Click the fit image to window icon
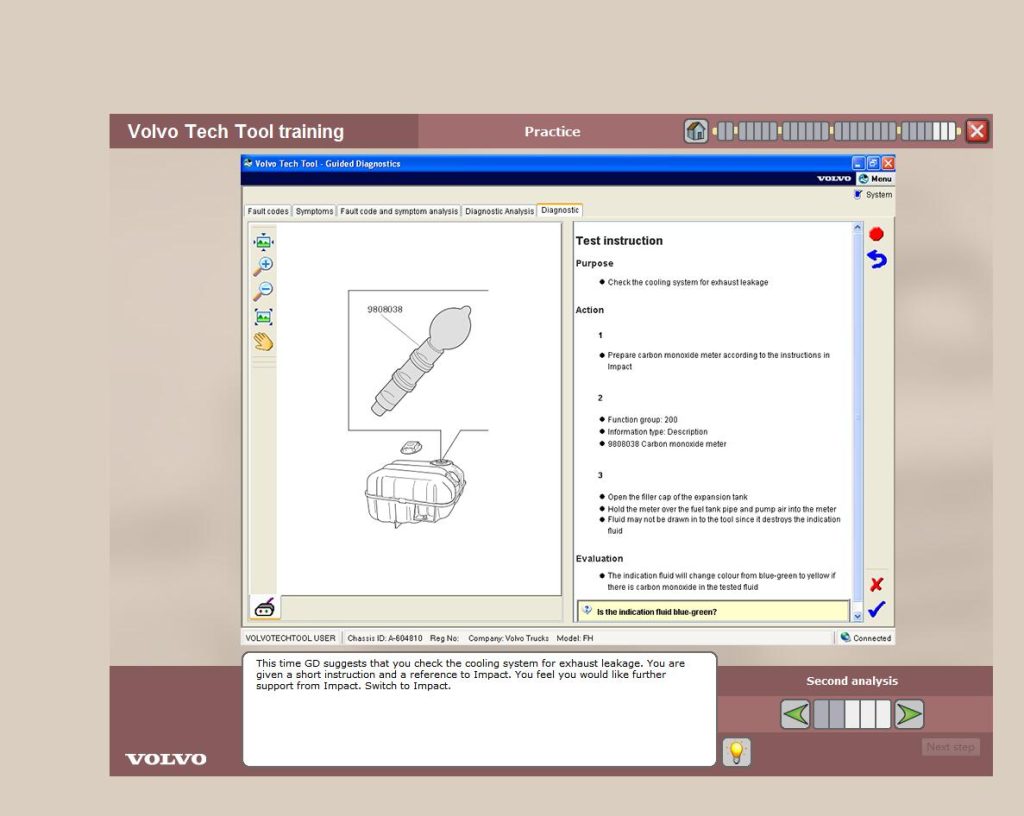Viewport: 1024px width, 816px height. [262, 316]
